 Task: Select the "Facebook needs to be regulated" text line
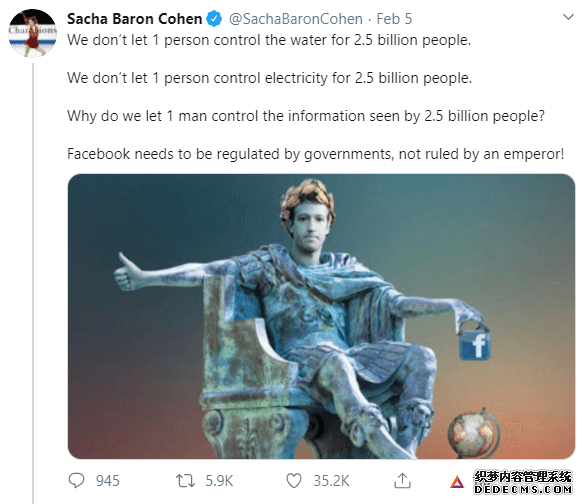tap(316, 154)
